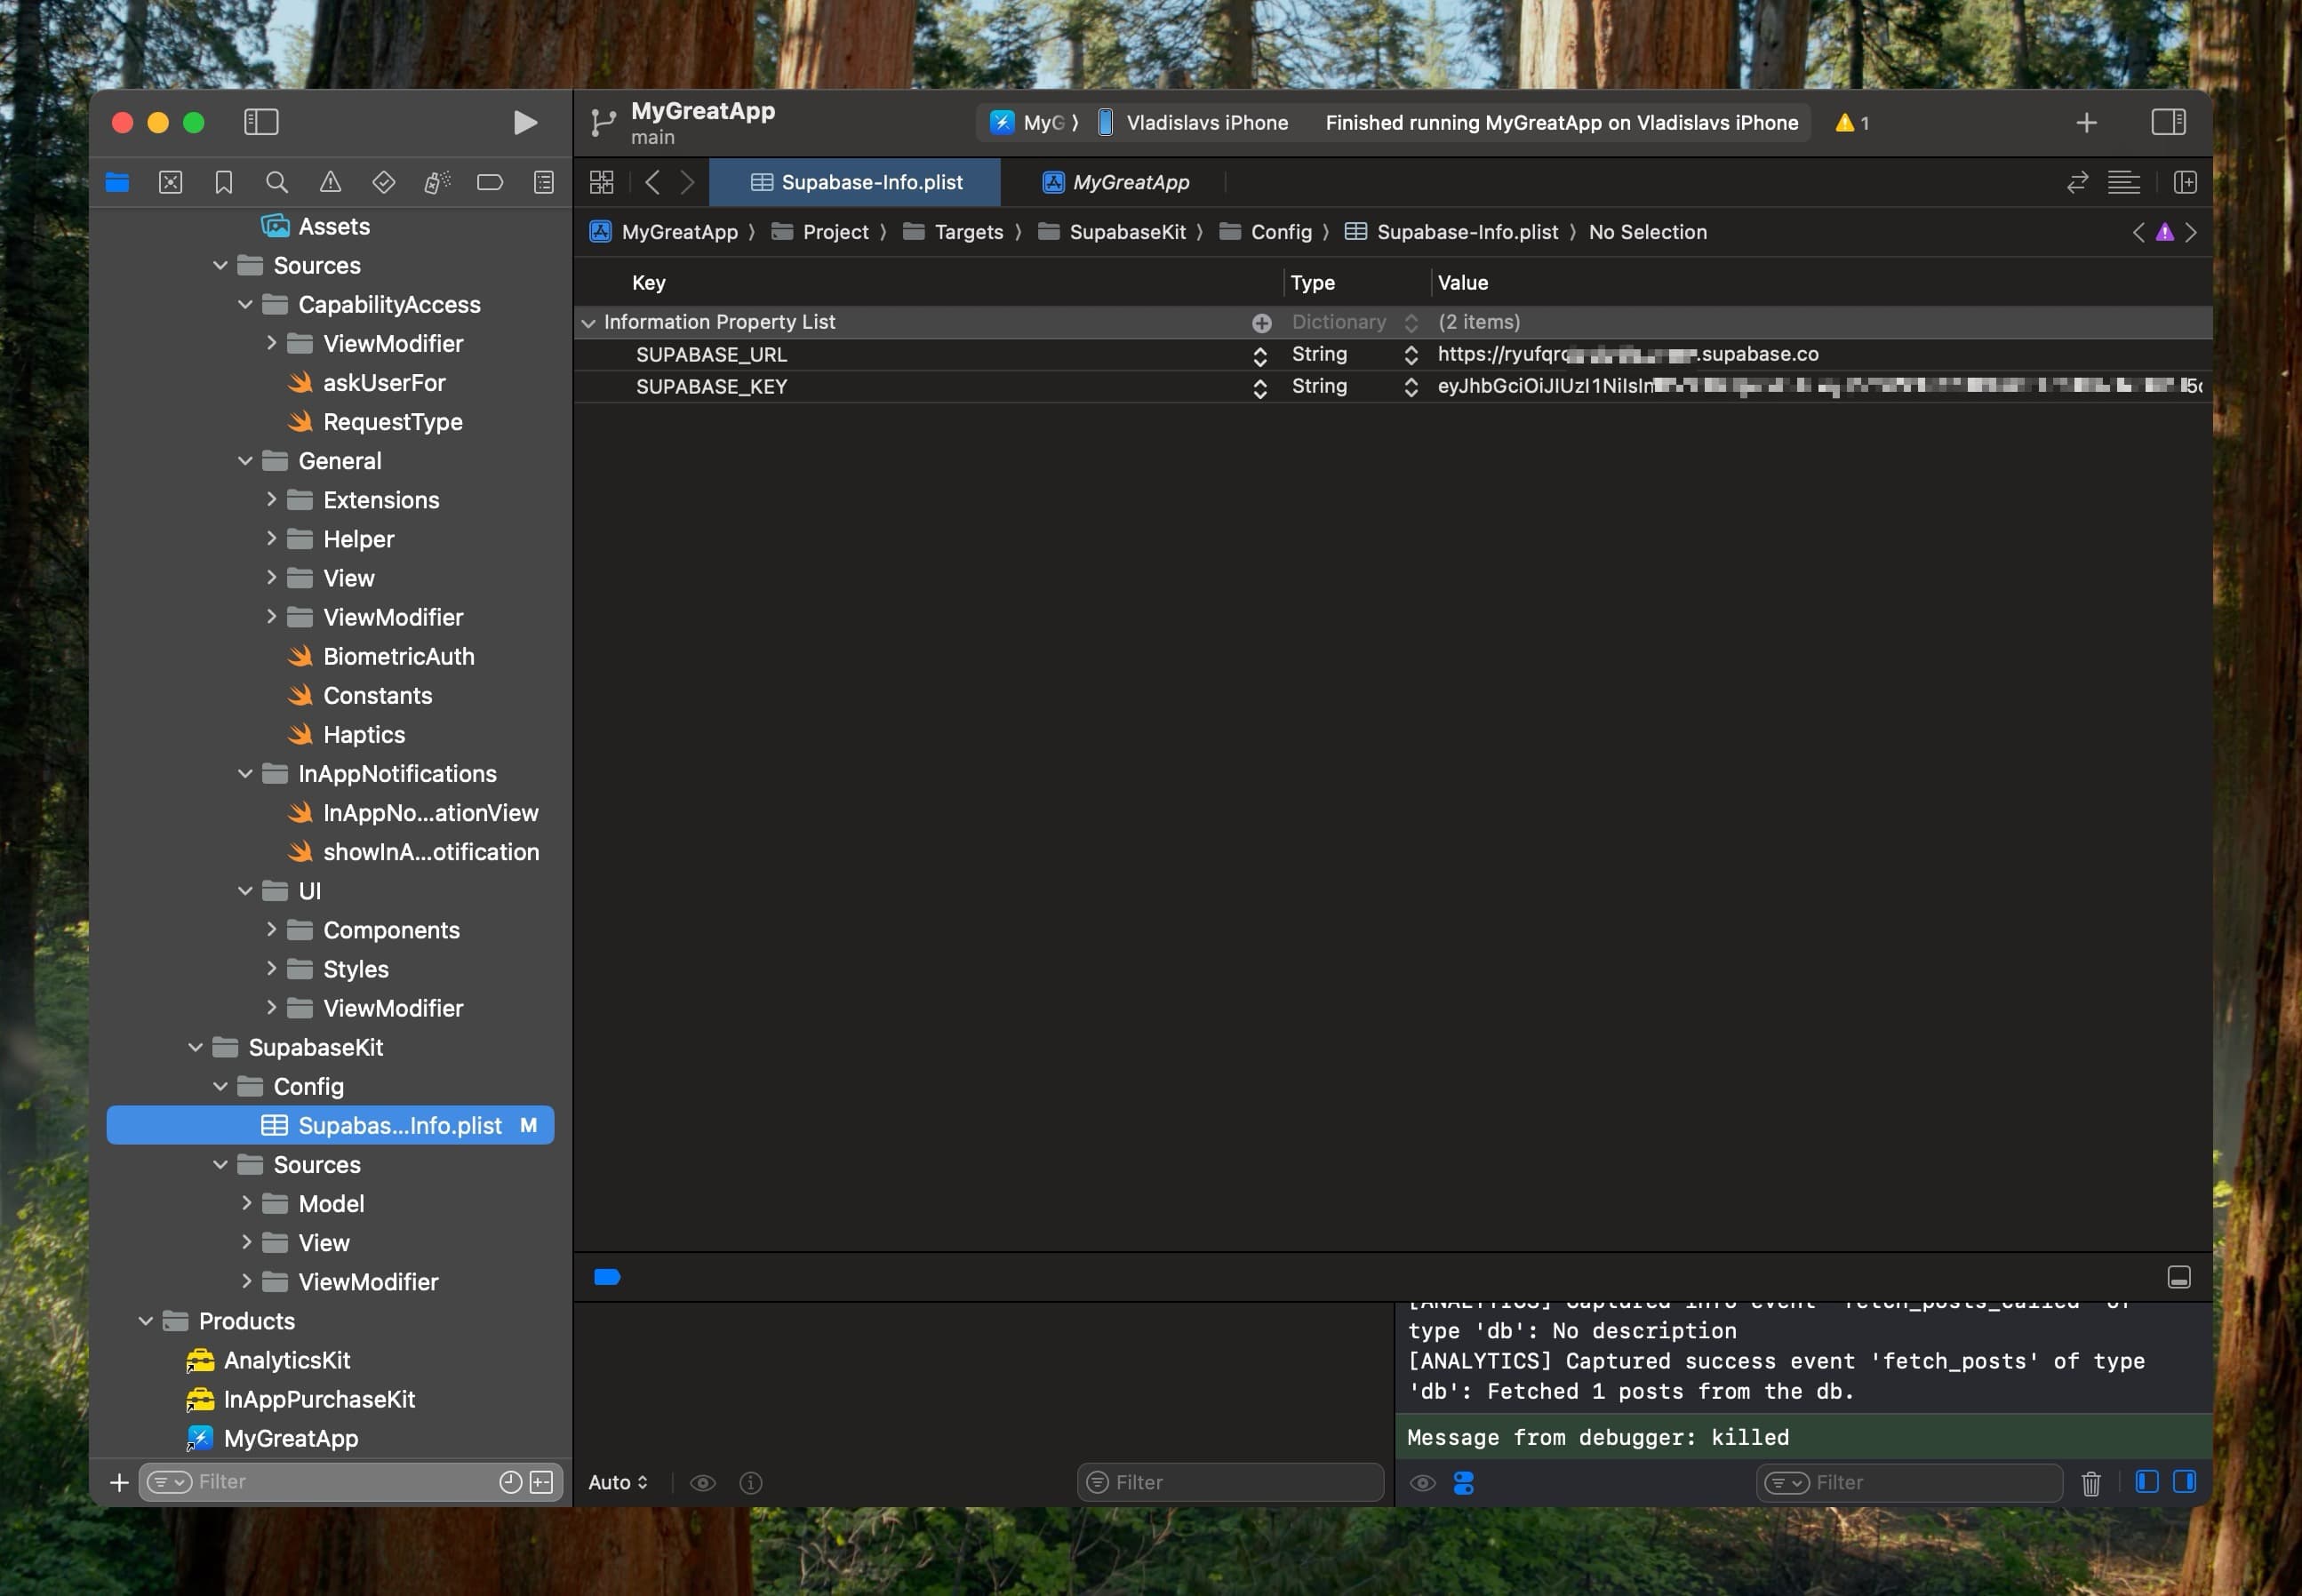Click the MyGreatApp breadcrumb in jump bar
2302x1596 pixels.
pos(664,232)
